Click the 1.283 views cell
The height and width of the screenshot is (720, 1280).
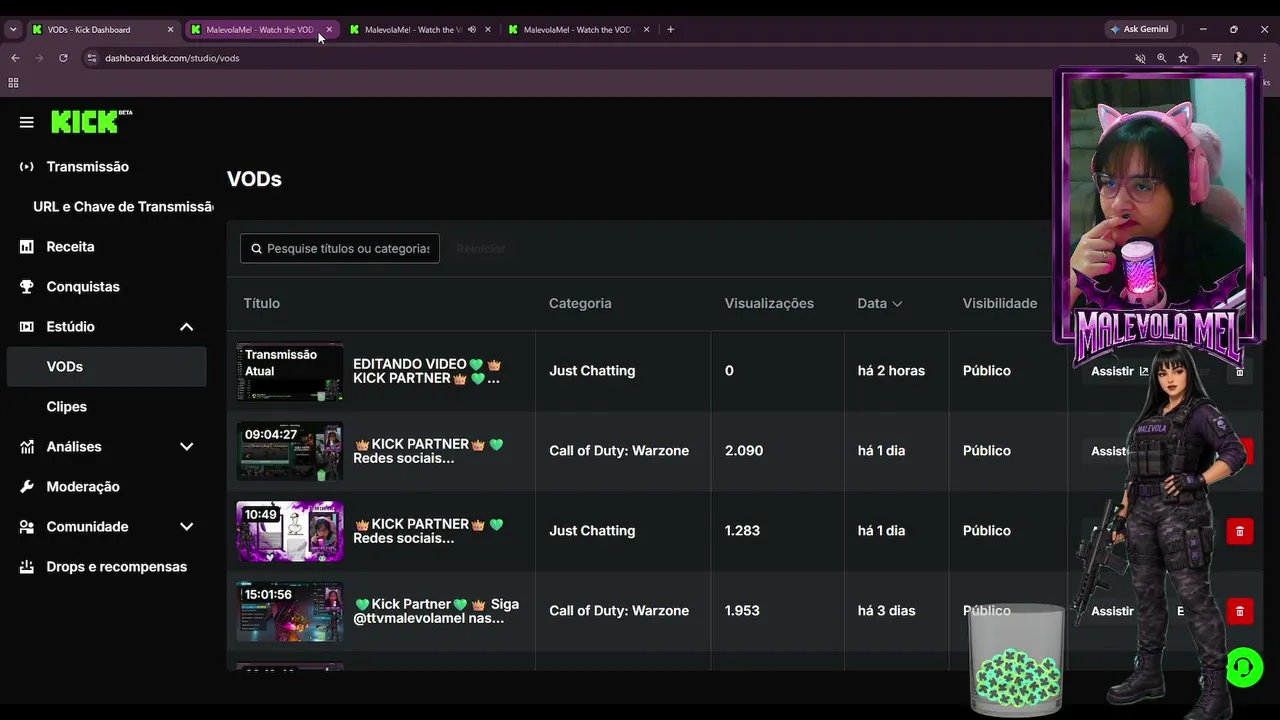(743, 531)
